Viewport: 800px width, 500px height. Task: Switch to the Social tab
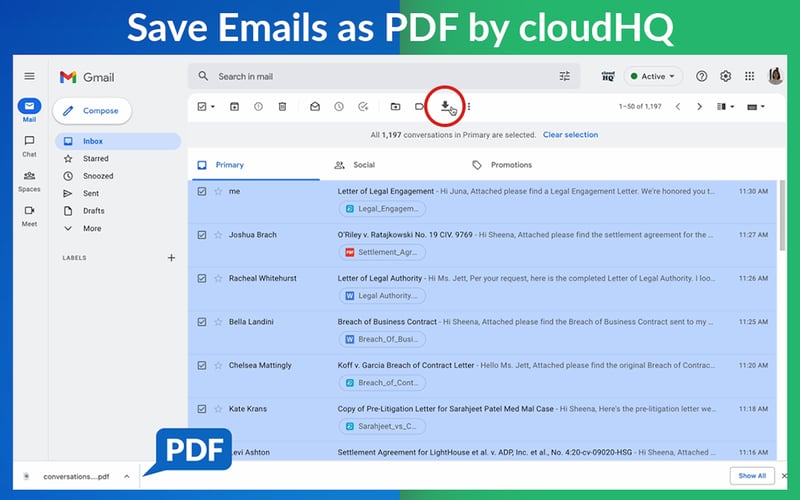[364, 165]
